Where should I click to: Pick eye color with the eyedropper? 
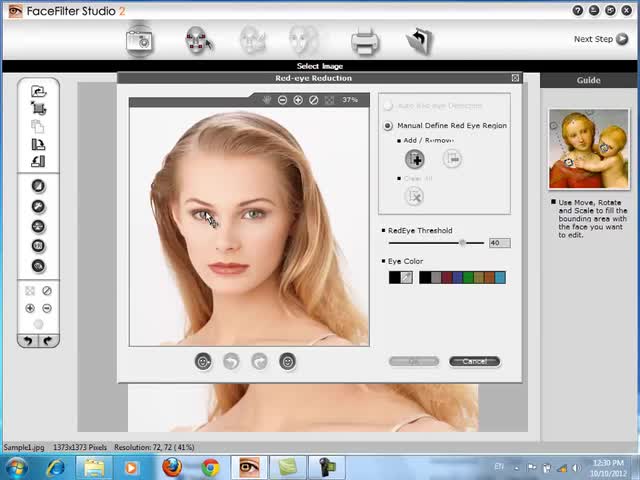pyautogui.click(x=407, y=278)
